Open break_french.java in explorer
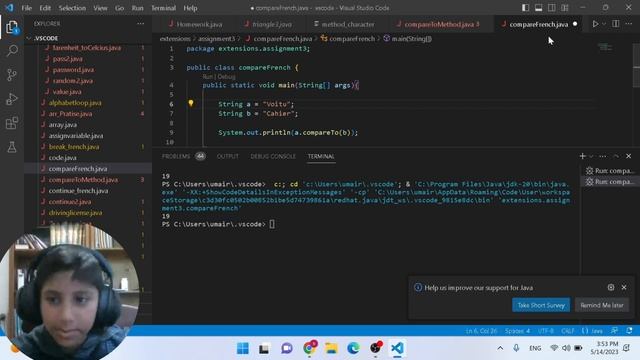The width and height of the screenshot is (640, 360). click(x=73, y=147)
